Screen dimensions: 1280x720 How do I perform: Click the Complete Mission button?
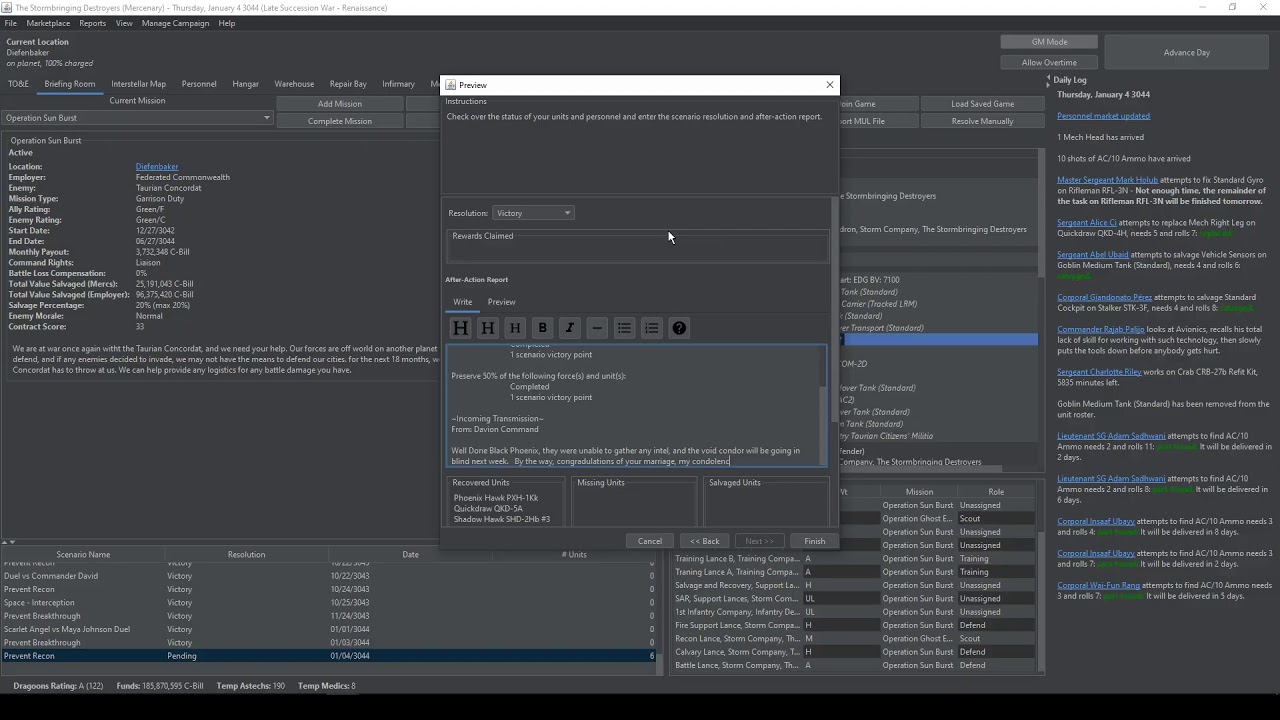(340, 121)
